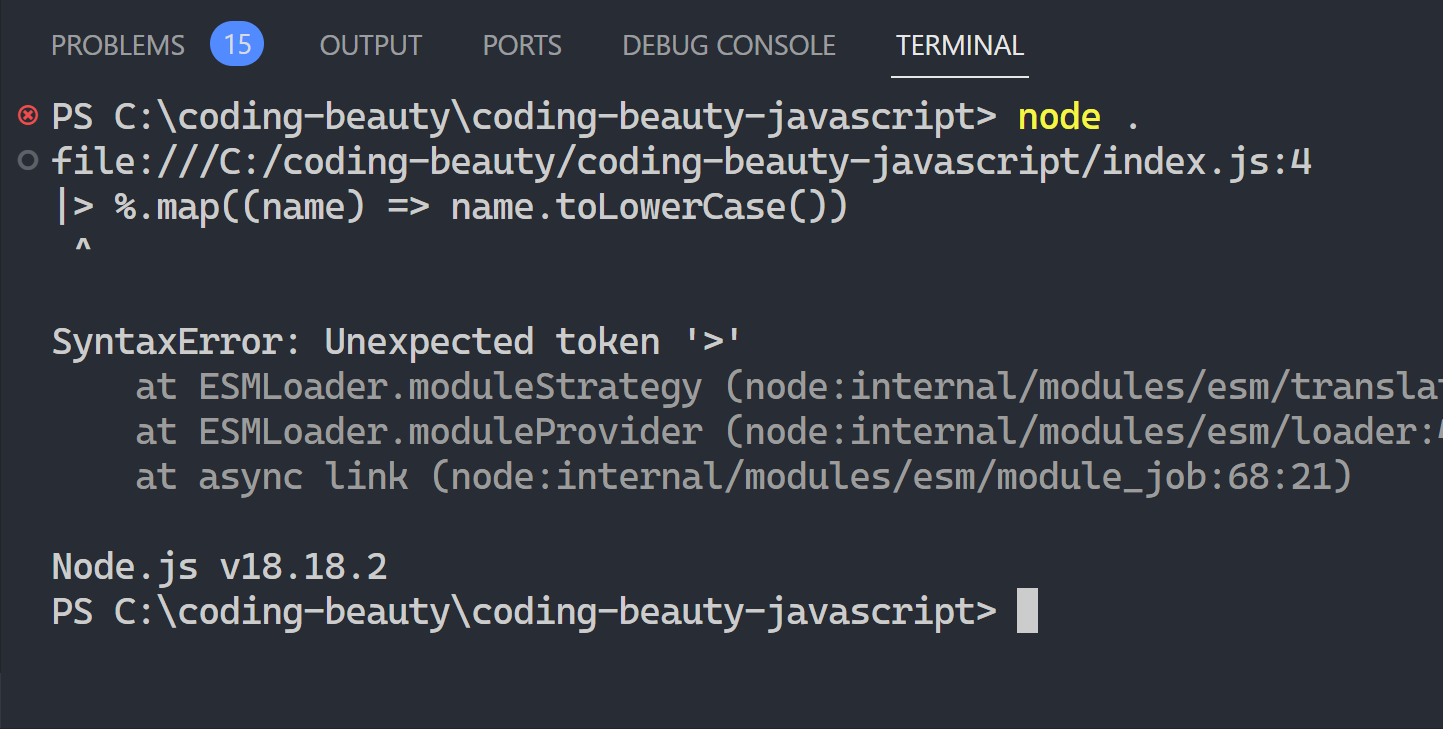Viewport: 1443px width, 729px height.
Task: Switch to the PORTS tab
Action: [522, 46]
